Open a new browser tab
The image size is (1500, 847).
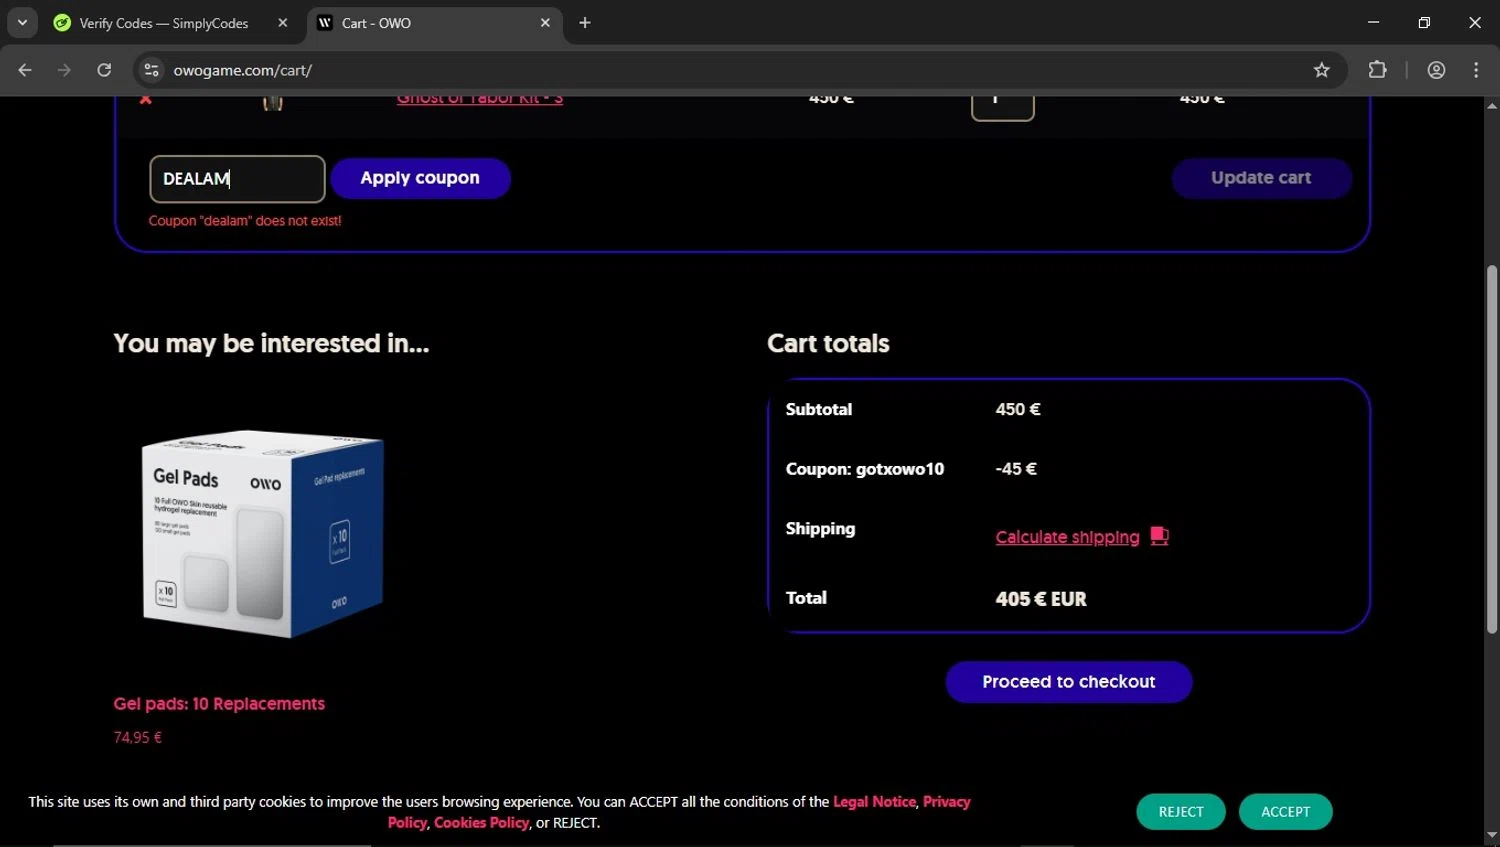(x=585, y=23)
